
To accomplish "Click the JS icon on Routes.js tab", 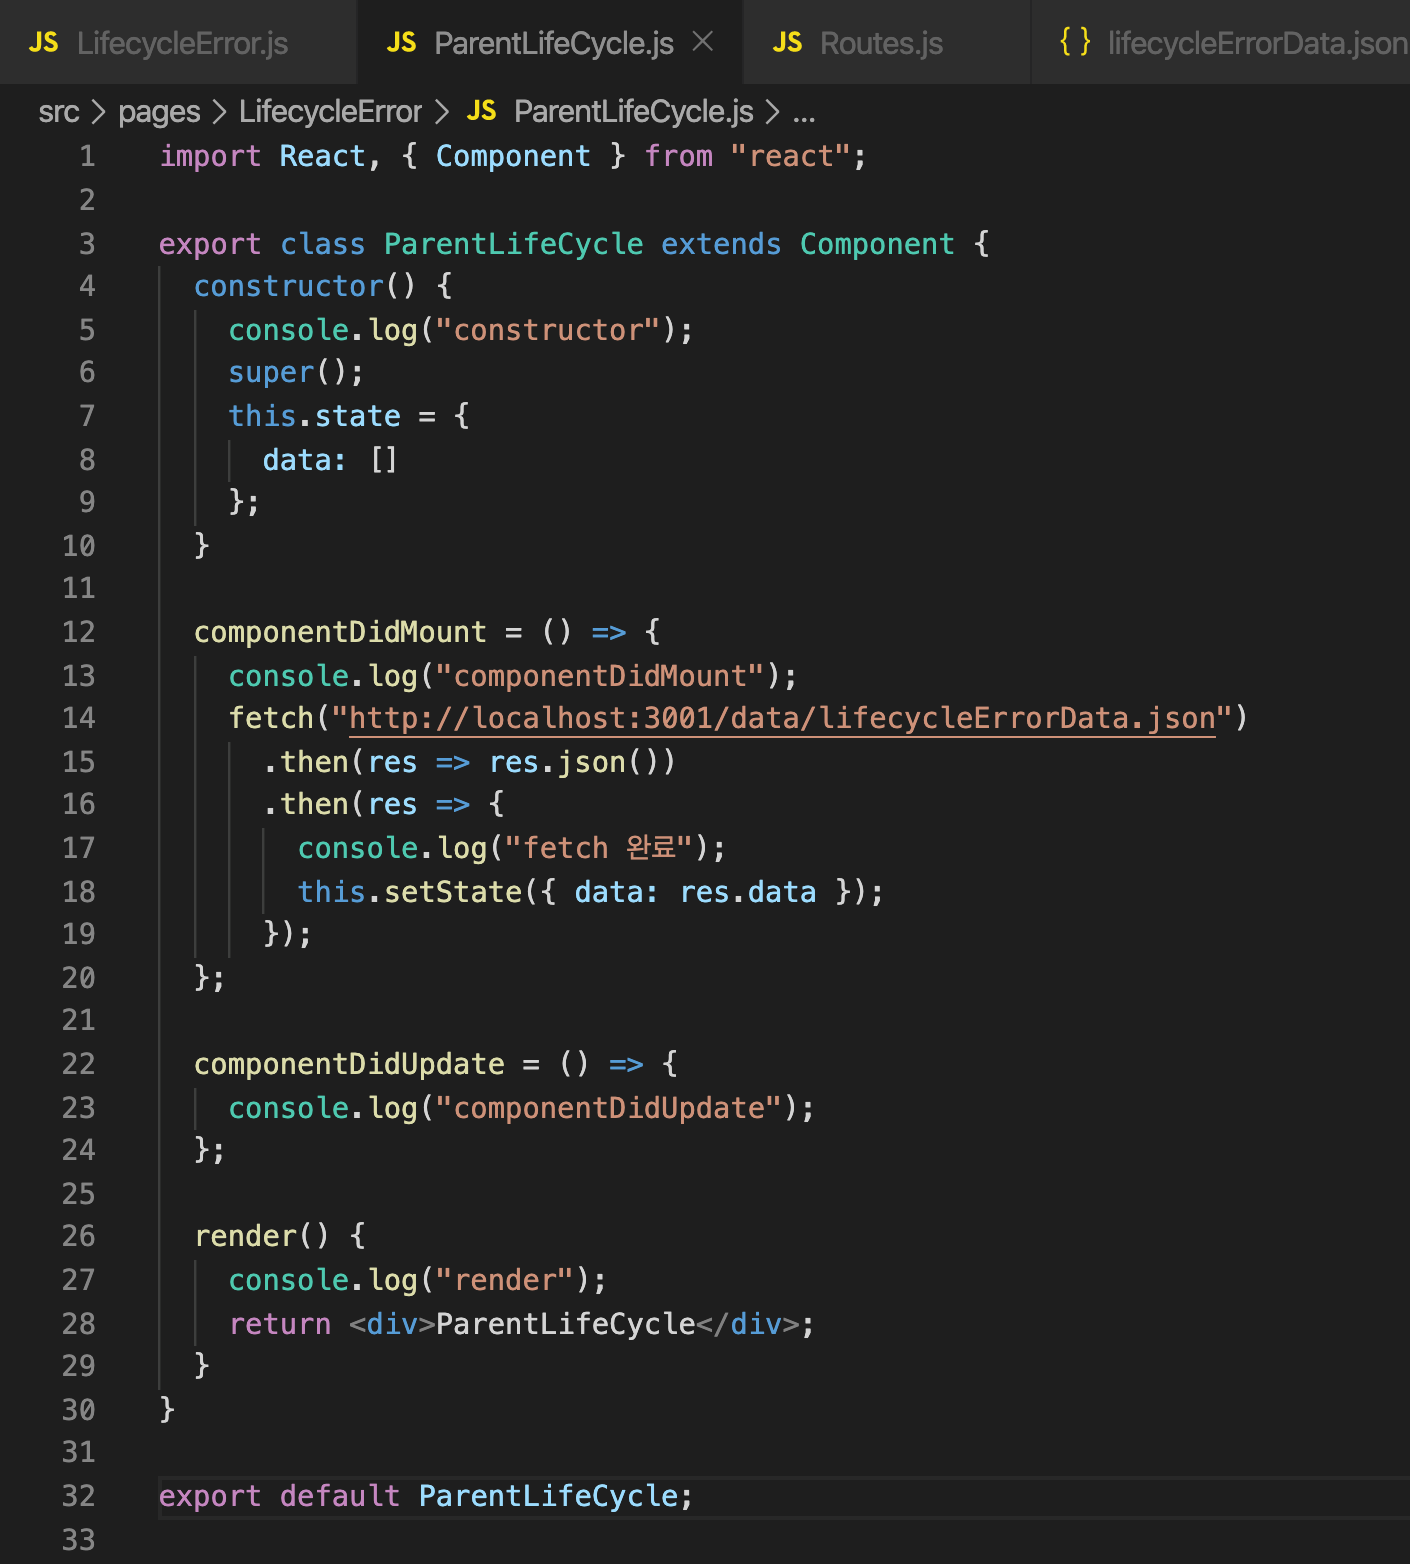I will [x=787, y=43].
